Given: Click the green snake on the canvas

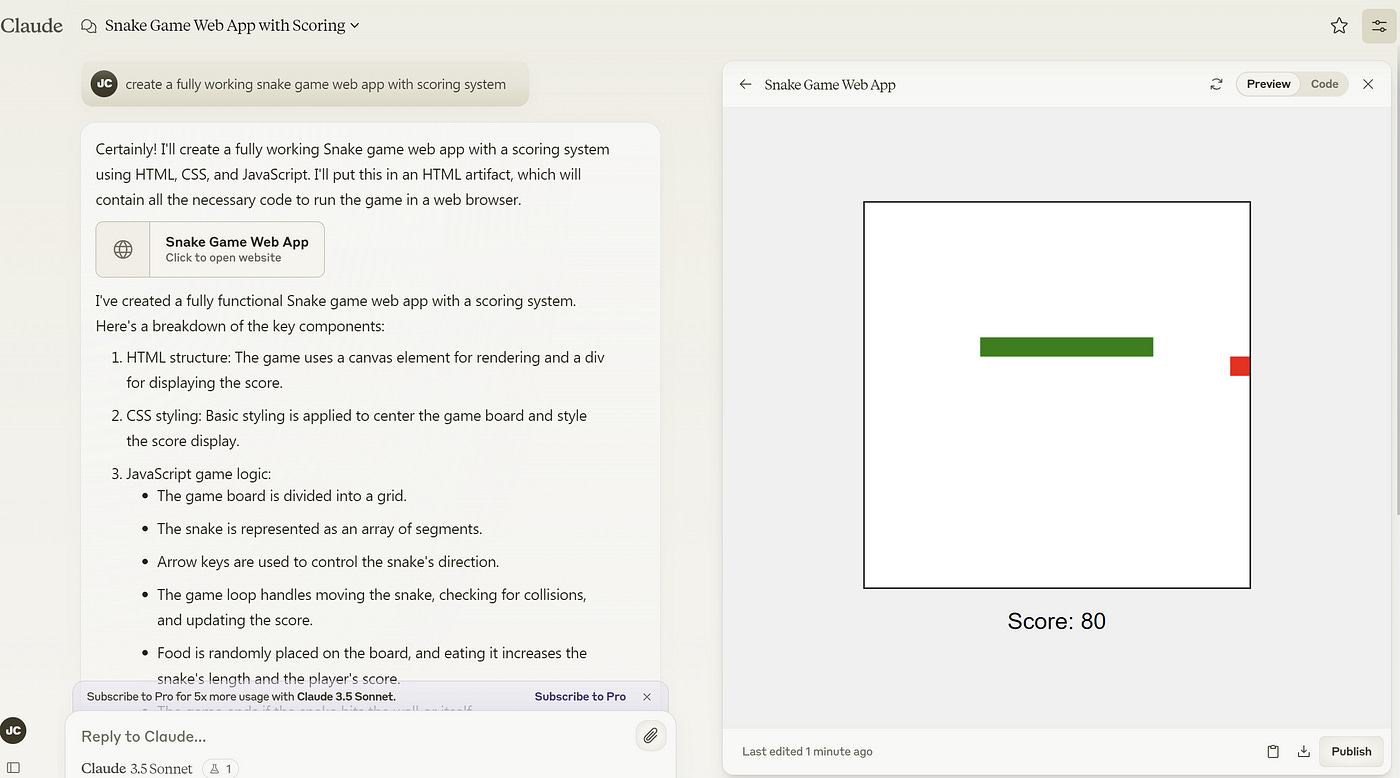Looking at the screenshot, I should coord(1066,347).
